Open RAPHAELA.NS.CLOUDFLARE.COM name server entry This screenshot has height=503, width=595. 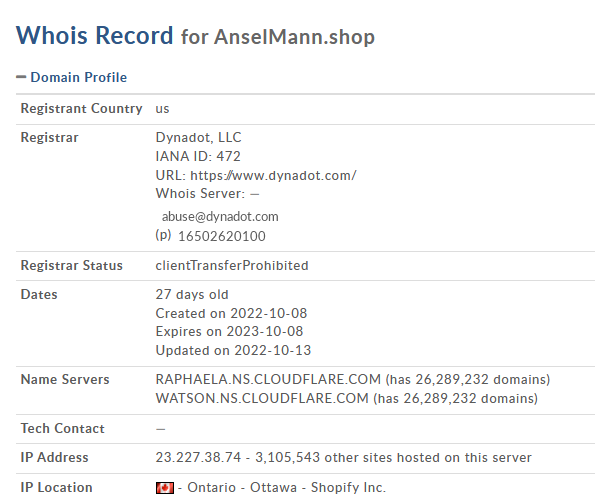coord(268,379)
